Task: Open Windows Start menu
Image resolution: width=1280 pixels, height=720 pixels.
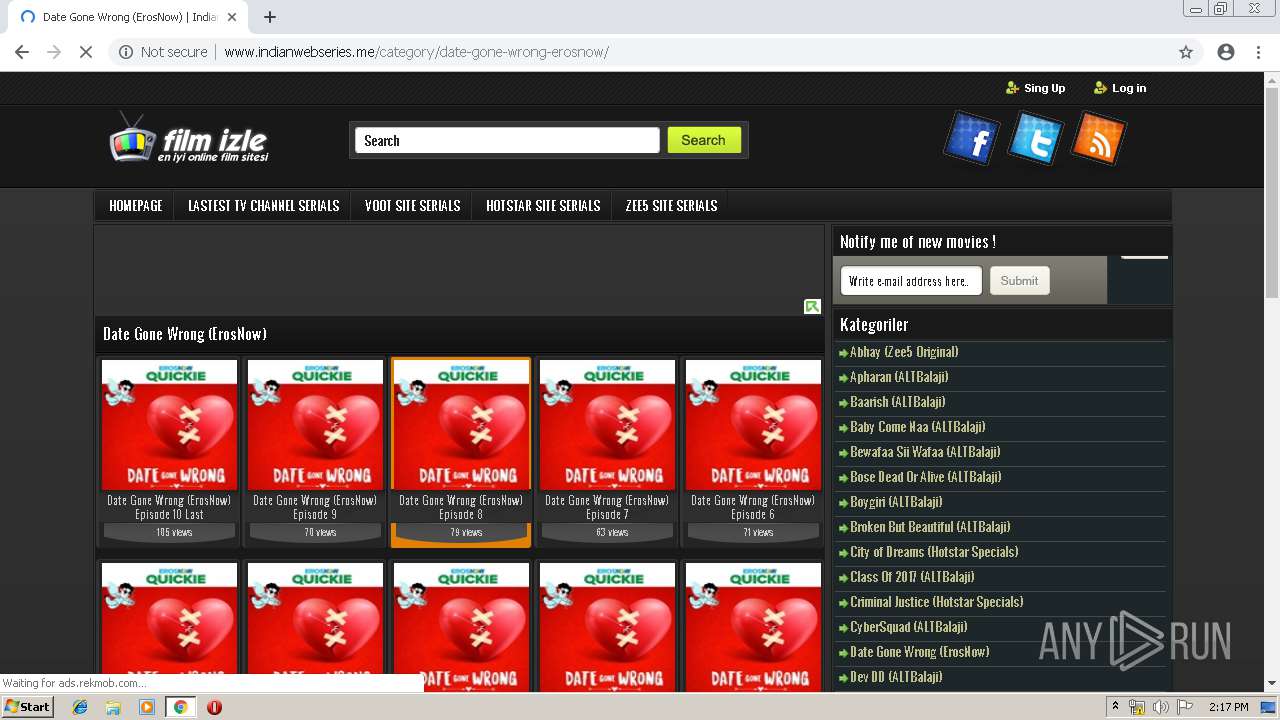Action: (27, 707)
